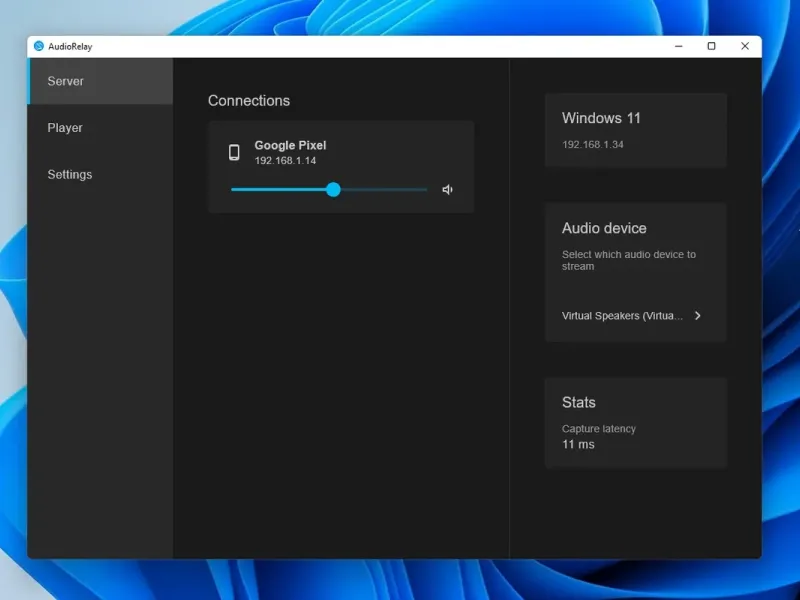Maximize the AudioRelay window
This screenshot has height=600, width=800.
pos(711,46)
